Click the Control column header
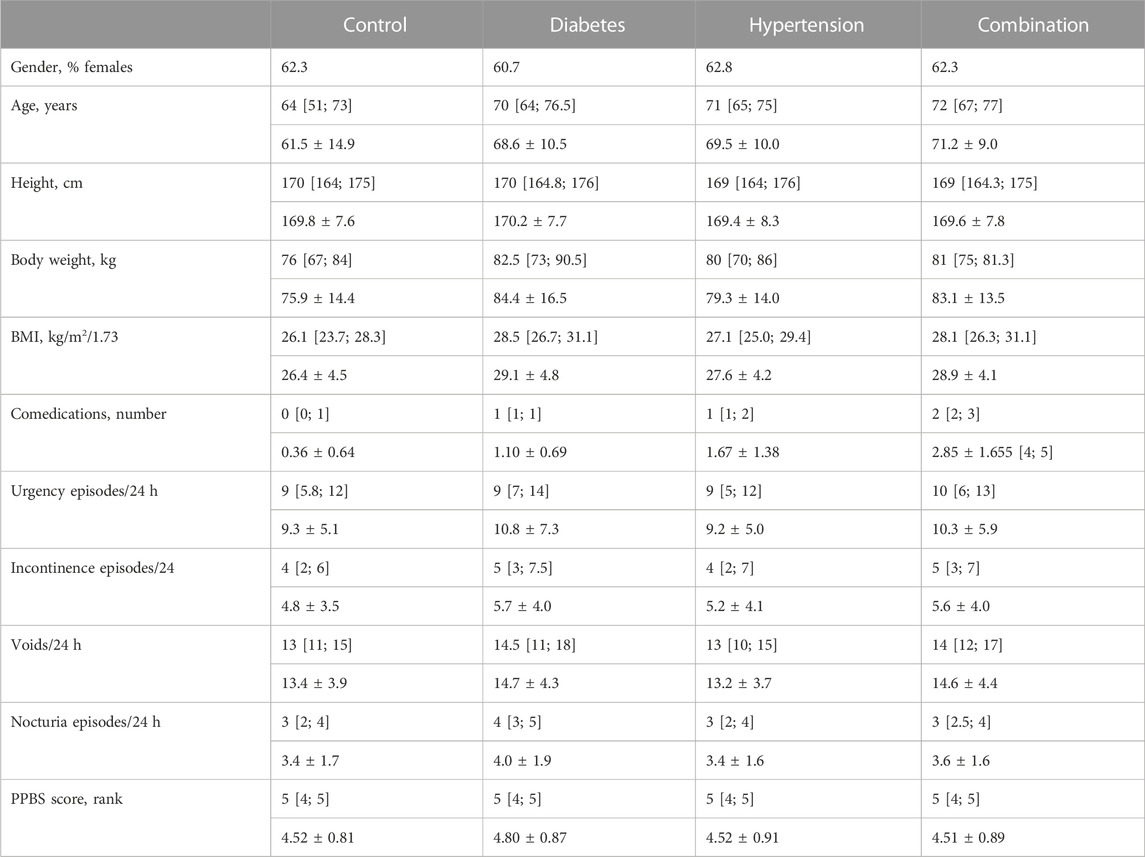The width and height of the screenshot is (1145, 857). [x=375, y=25]
